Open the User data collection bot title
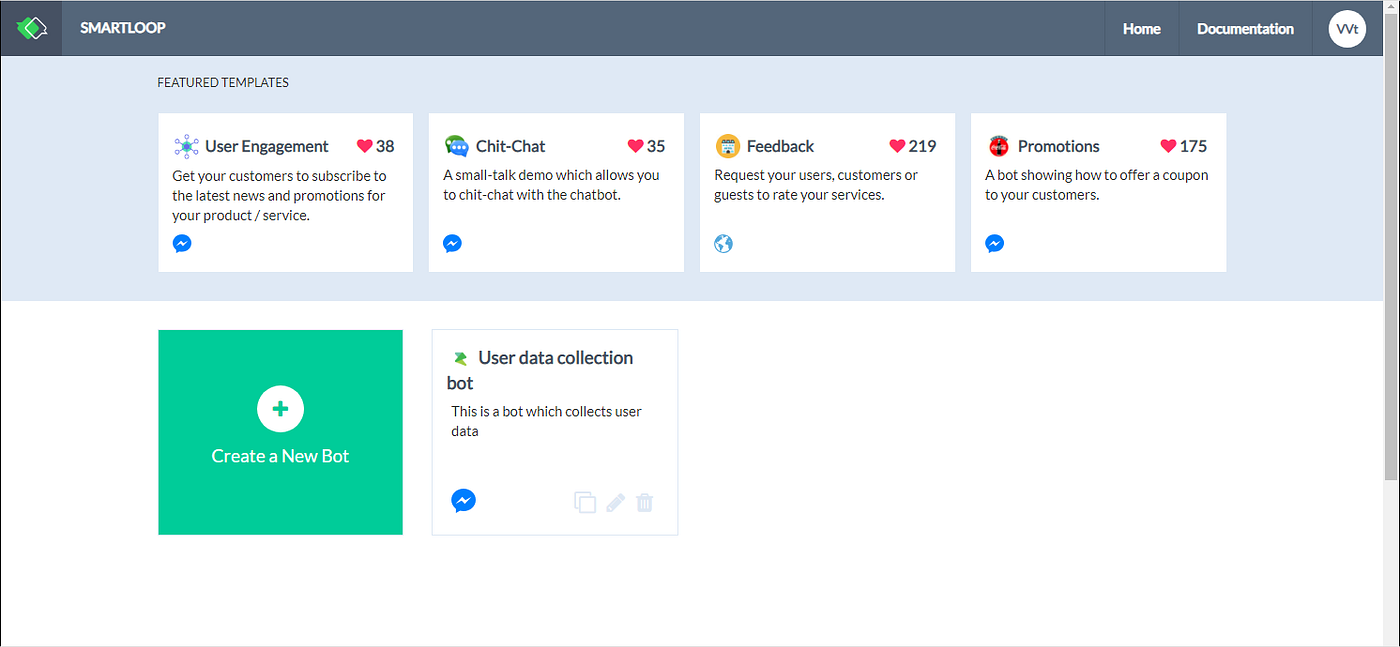 click(x=540, y=370)
